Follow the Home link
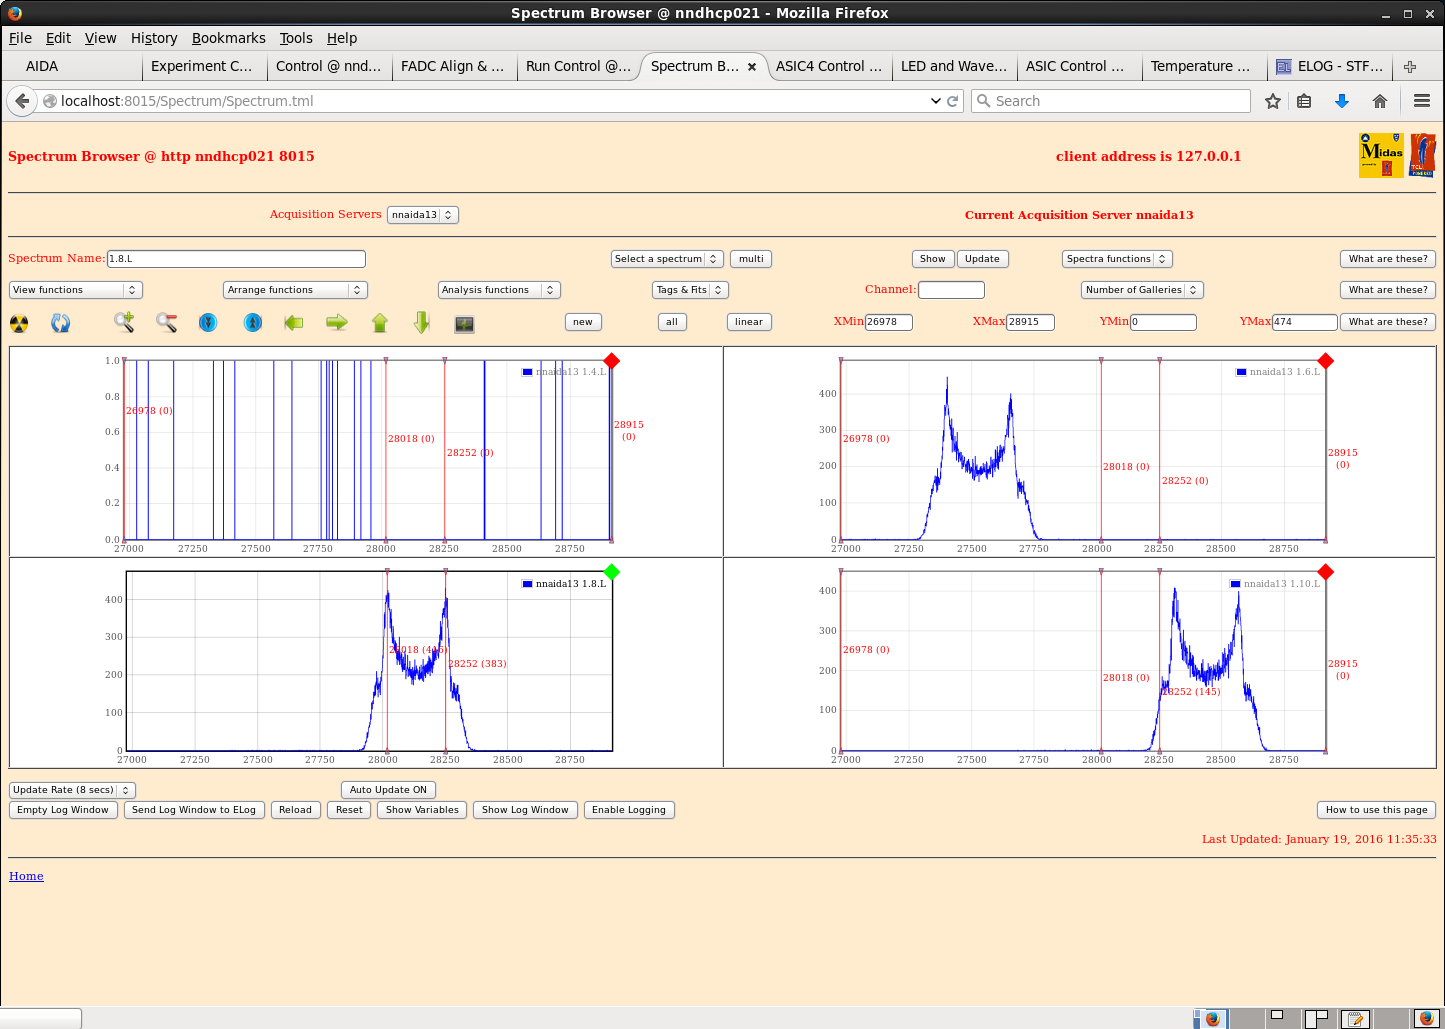1445x1029 pixels. 26,876
